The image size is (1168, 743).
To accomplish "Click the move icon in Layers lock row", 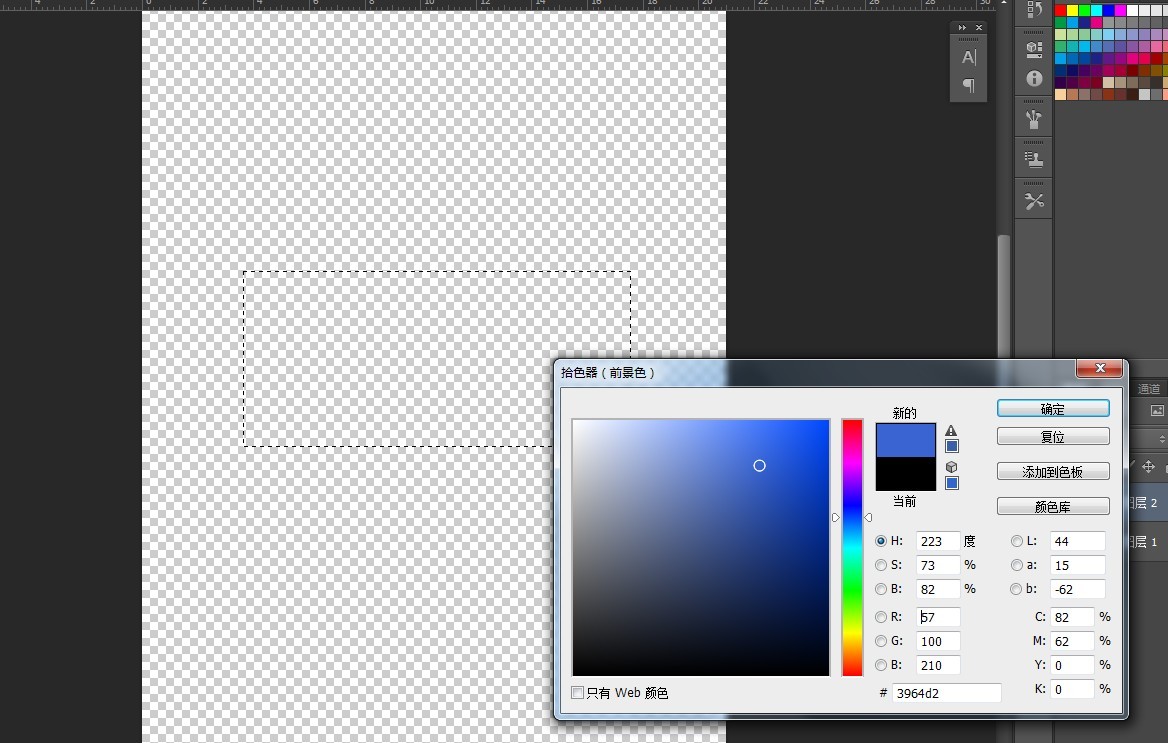I will 1148,467.
